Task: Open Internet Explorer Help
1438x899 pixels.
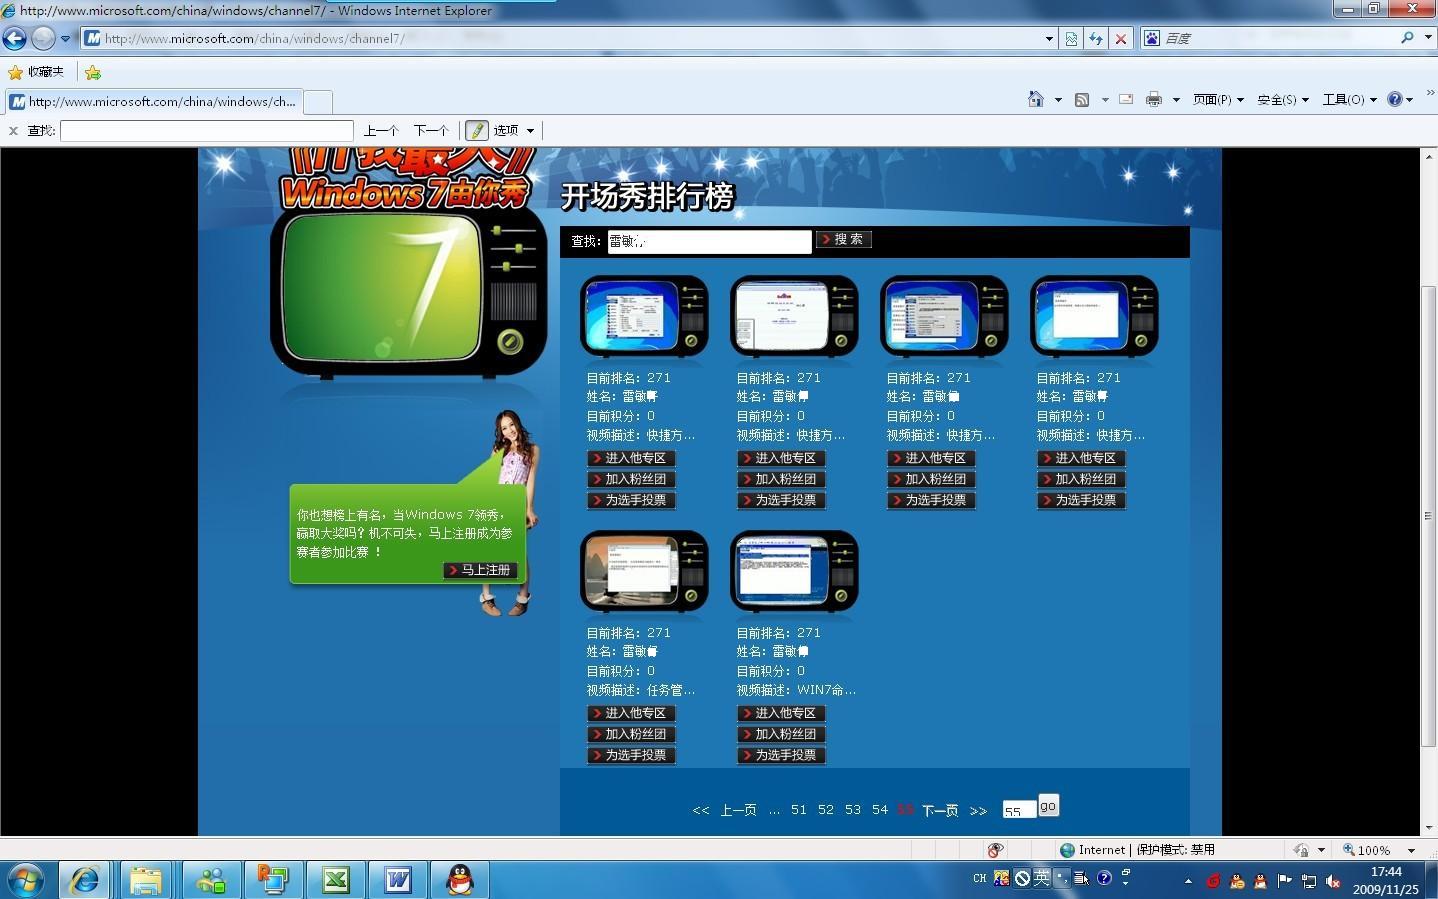Action: pos(1396,99)
